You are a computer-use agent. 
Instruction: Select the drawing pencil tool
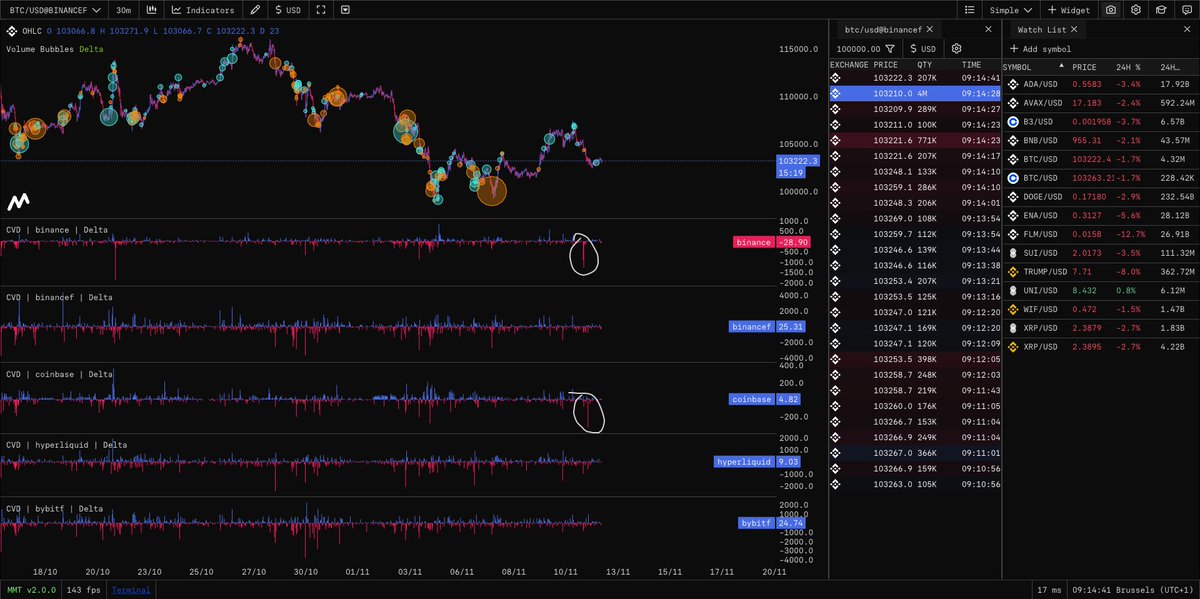(x=255, y=9)
